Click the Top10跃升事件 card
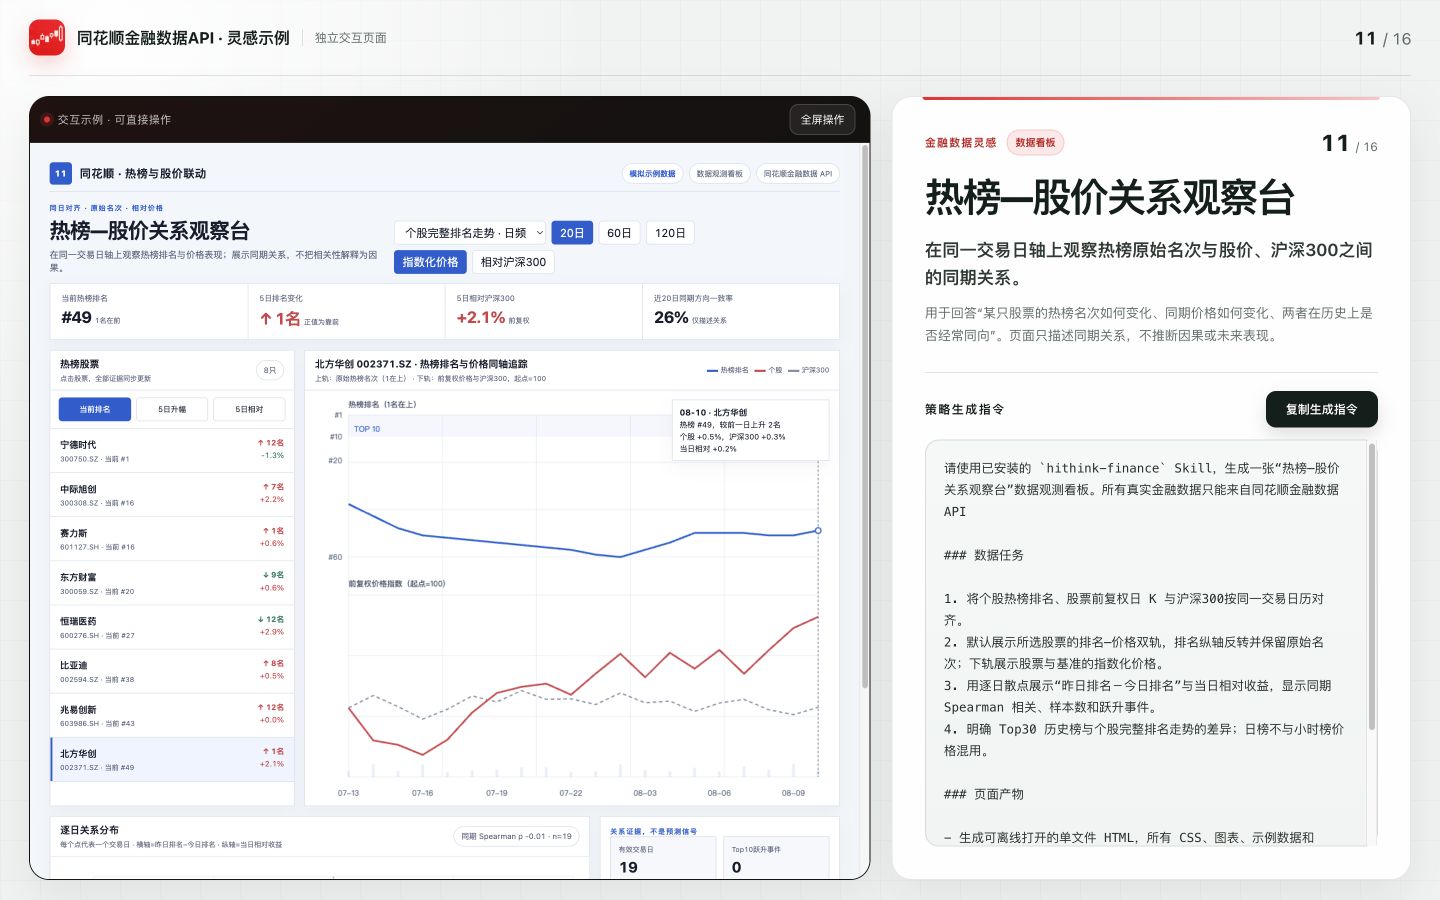This screenshot has width=1440, height=900. [x=776, y=858]
